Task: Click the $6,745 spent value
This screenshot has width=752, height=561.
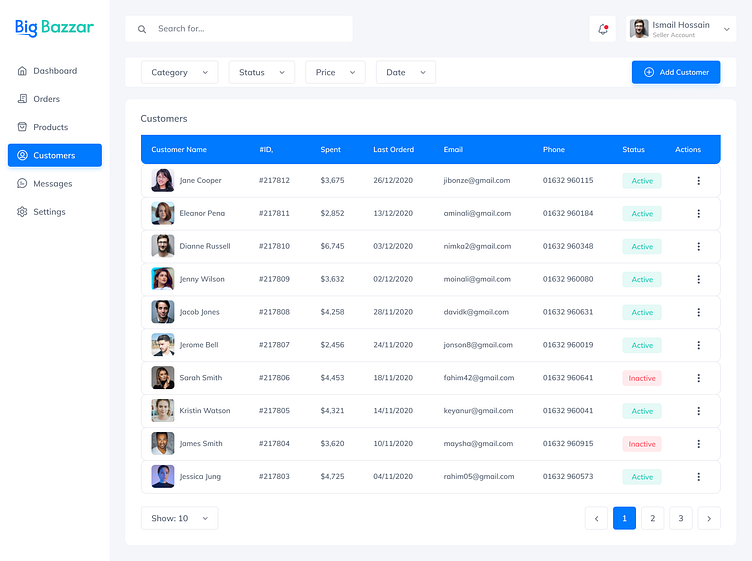Action: point(332,246)
